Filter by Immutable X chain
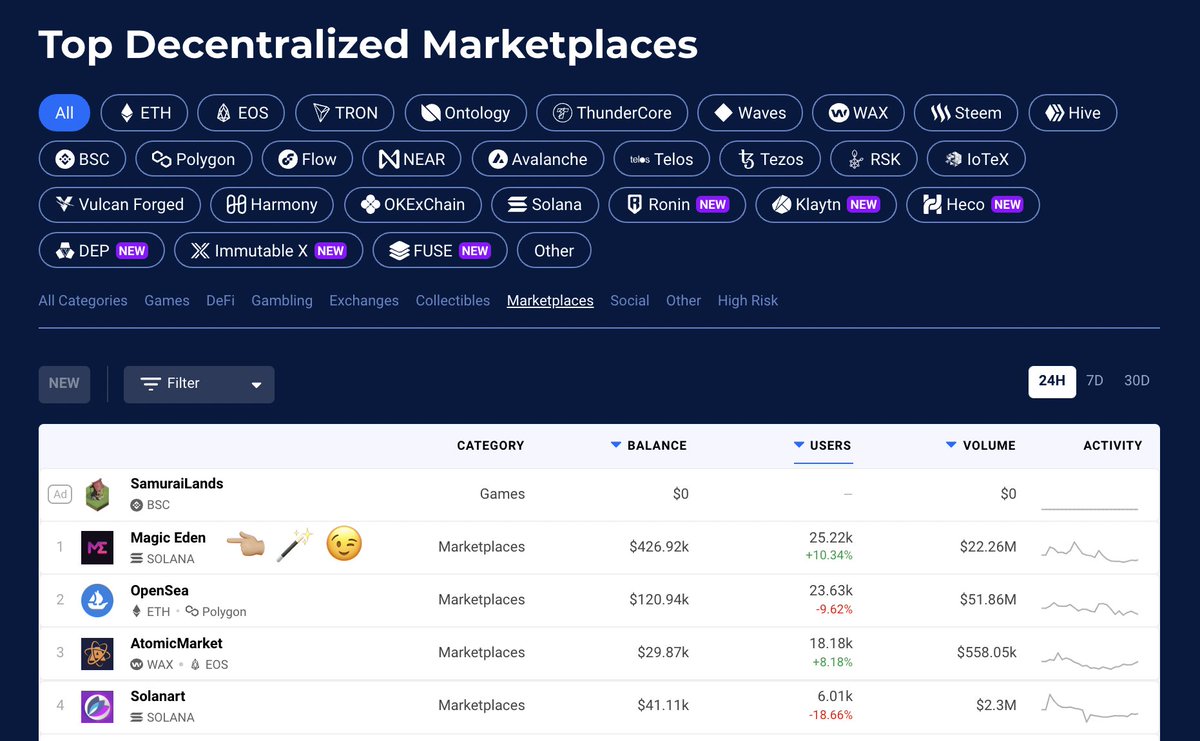1200x741 pixels. coord(268,251)
